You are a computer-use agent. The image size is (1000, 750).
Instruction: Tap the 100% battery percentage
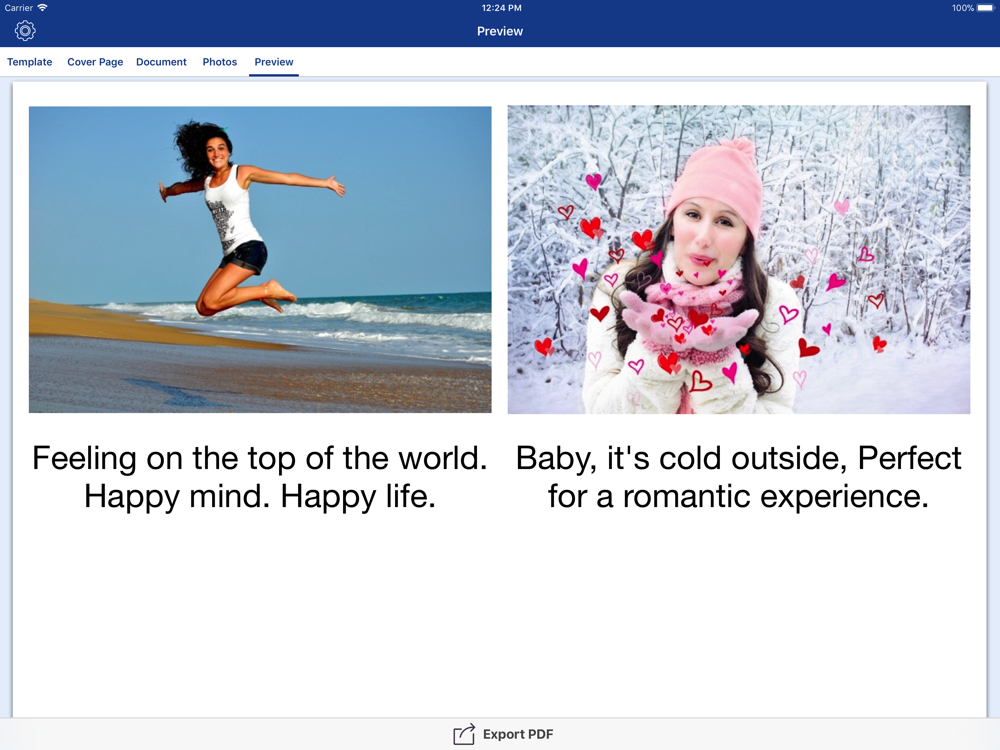click(962, 8)
